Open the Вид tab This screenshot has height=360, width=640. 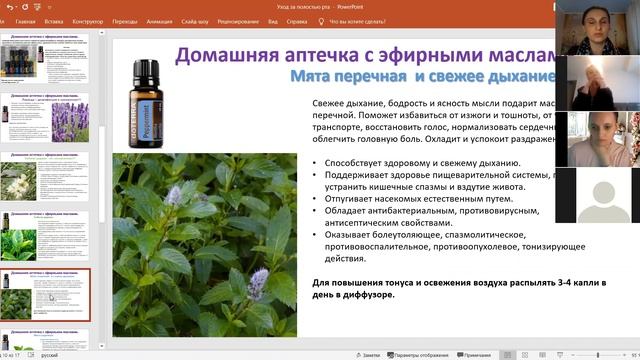(x=273, y=22)
